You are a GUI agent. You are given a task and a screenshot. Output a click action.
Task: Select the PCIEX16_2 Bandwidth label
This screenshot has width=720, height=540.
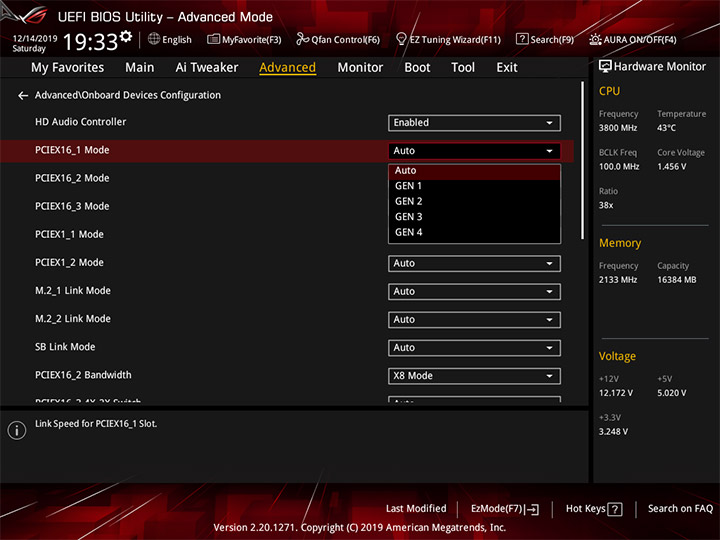click(83, 375)
